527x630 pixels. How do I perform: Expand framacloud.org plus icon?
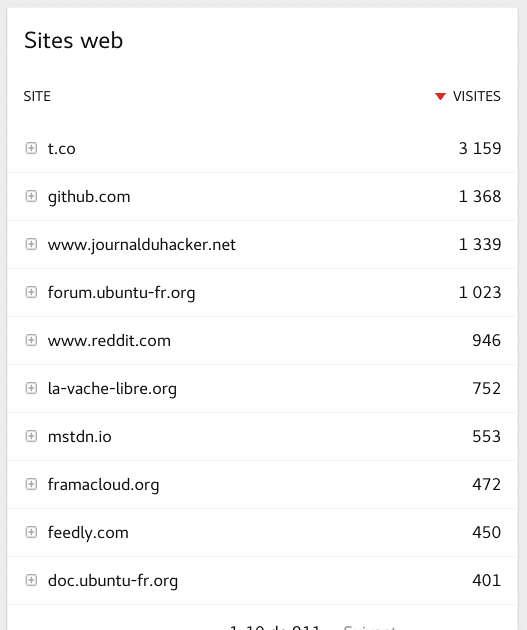(x=31, y=484)
